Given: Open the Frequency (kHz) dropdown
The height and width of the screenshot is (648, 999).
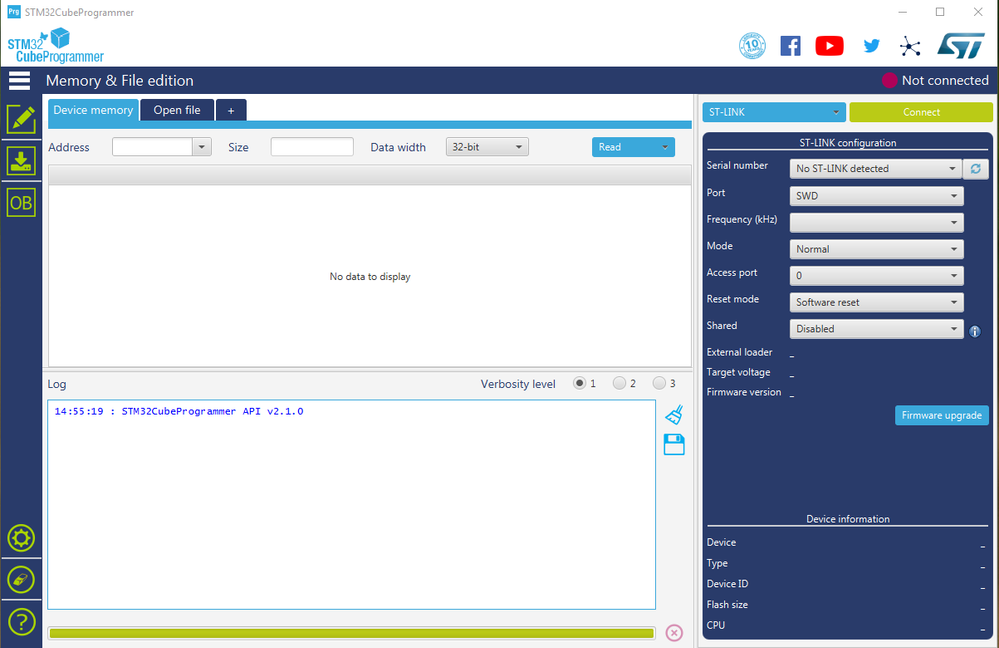Looking at the screenshot, I should pos(876,222).
